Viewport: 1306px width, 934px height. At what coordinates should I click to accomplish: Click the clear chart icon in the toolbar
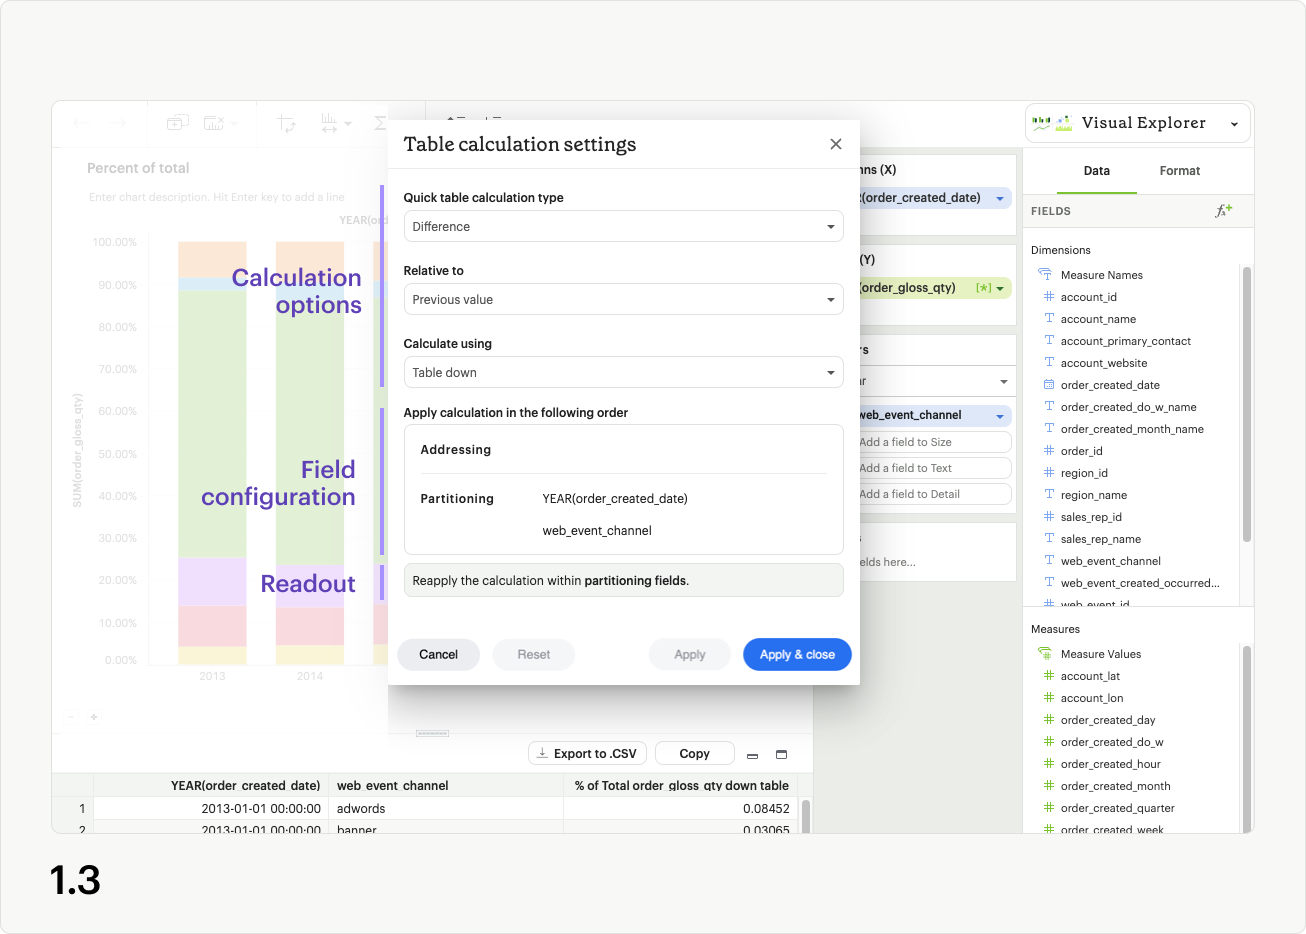point(212,121)
